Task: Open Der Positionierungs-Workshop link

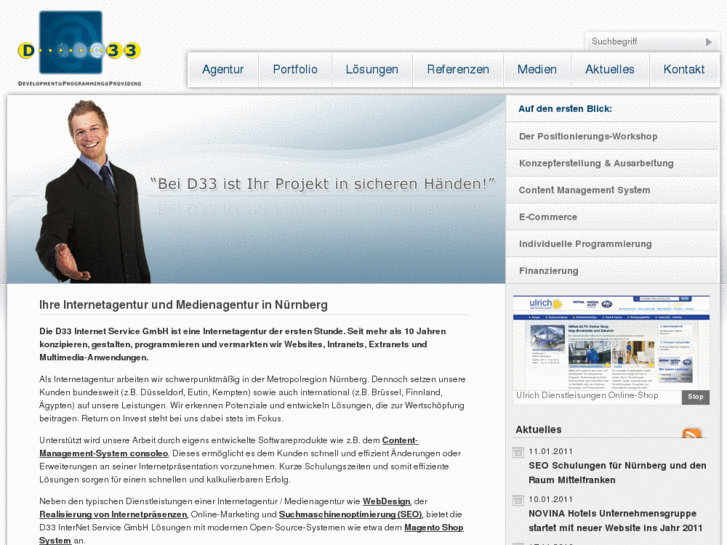Action: [612, 136]
